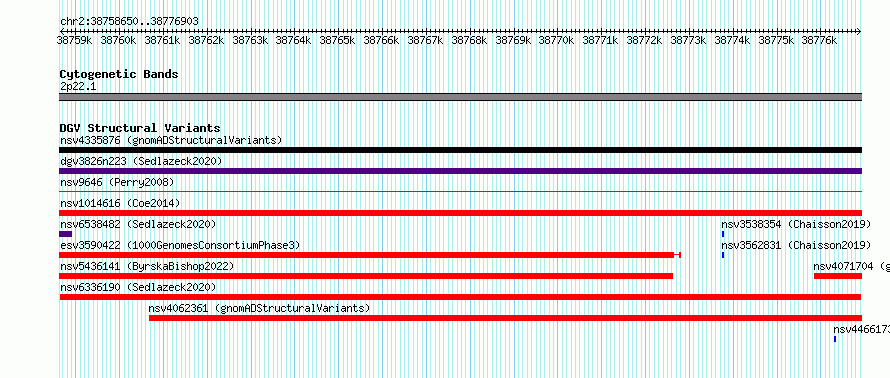
Task: Select the thin red nsv9646 variant line
Action: point(460,192)
